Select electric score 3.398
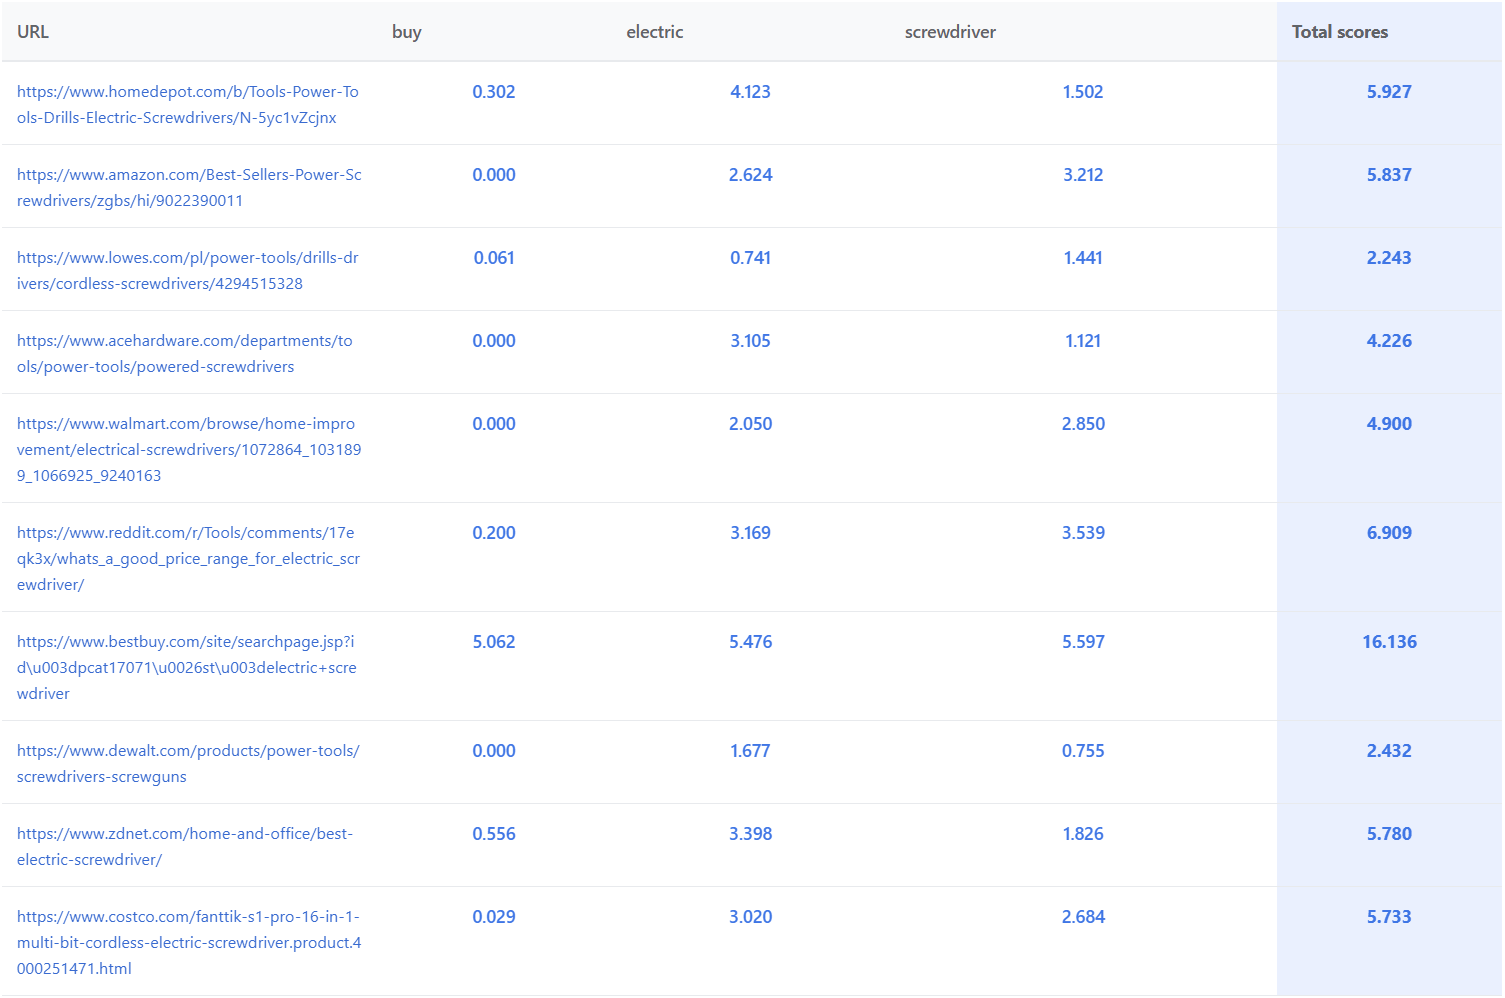 (x=750, y=834)
